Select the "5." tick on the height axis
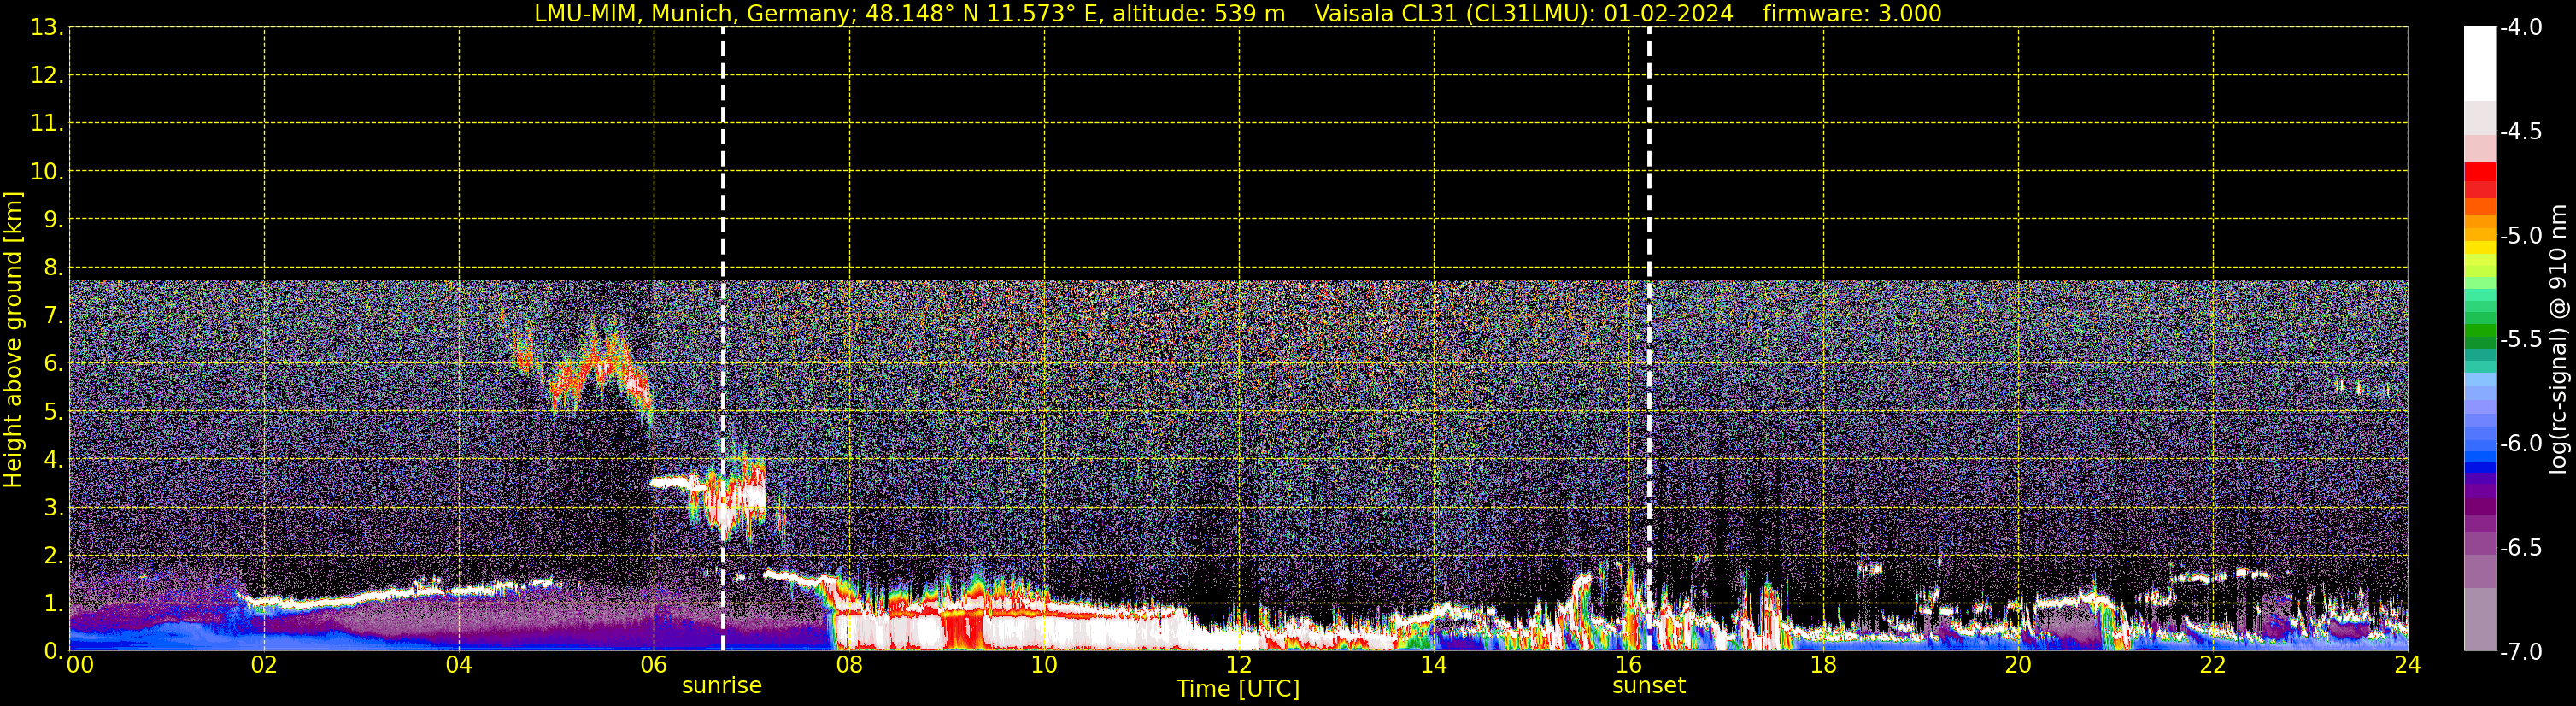 [52, 411]
